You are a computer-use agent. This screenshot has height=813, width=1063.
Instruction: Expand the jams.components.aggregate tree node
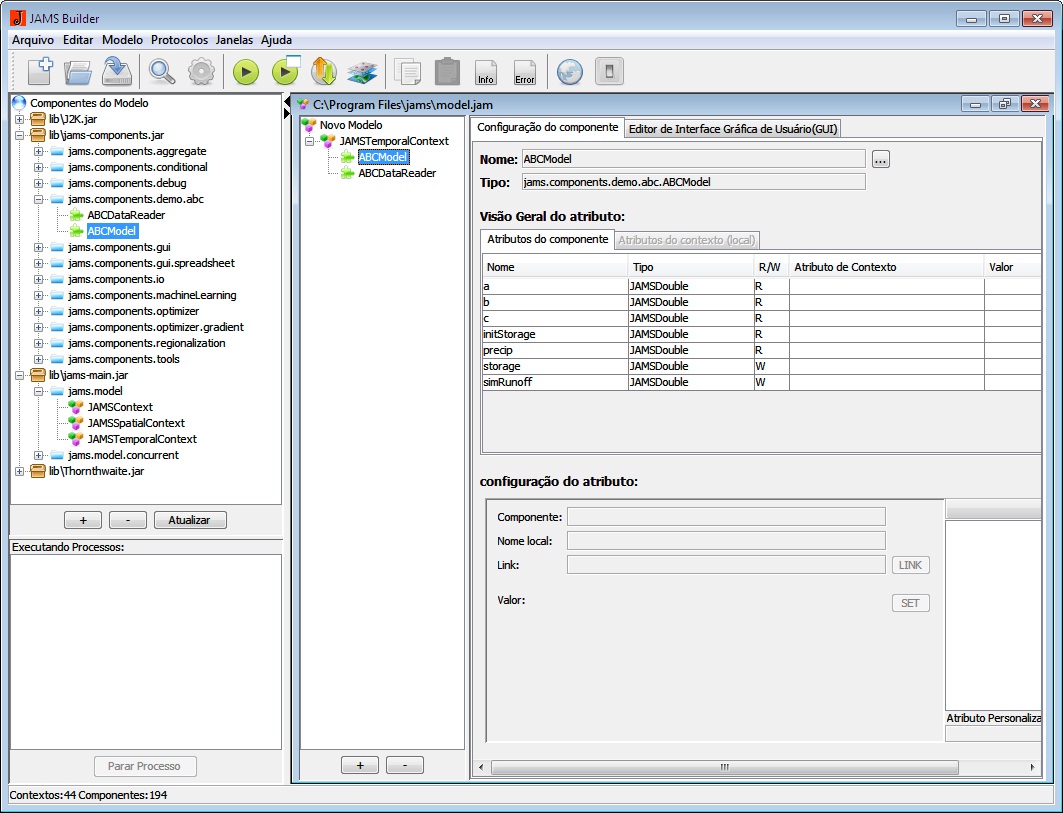38,152
